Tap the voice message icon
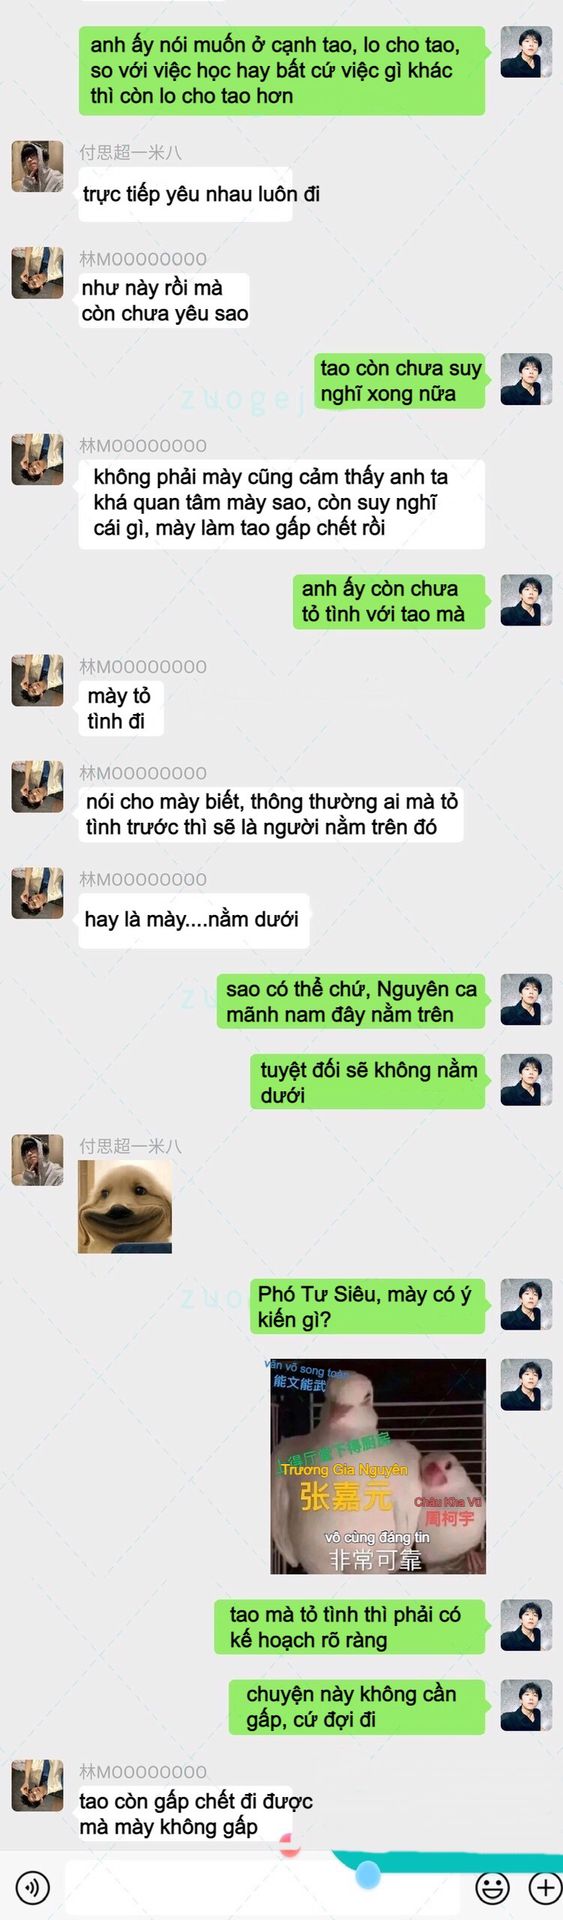 (33, 1887)
